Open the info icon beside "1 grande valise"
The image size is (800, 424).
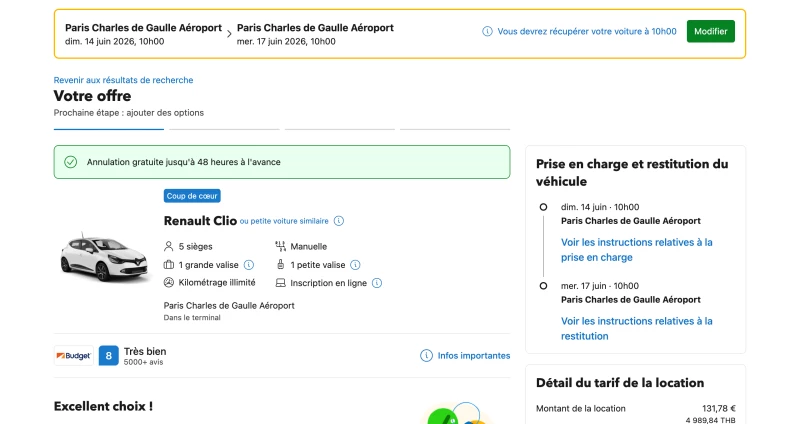tap(249, 265)
